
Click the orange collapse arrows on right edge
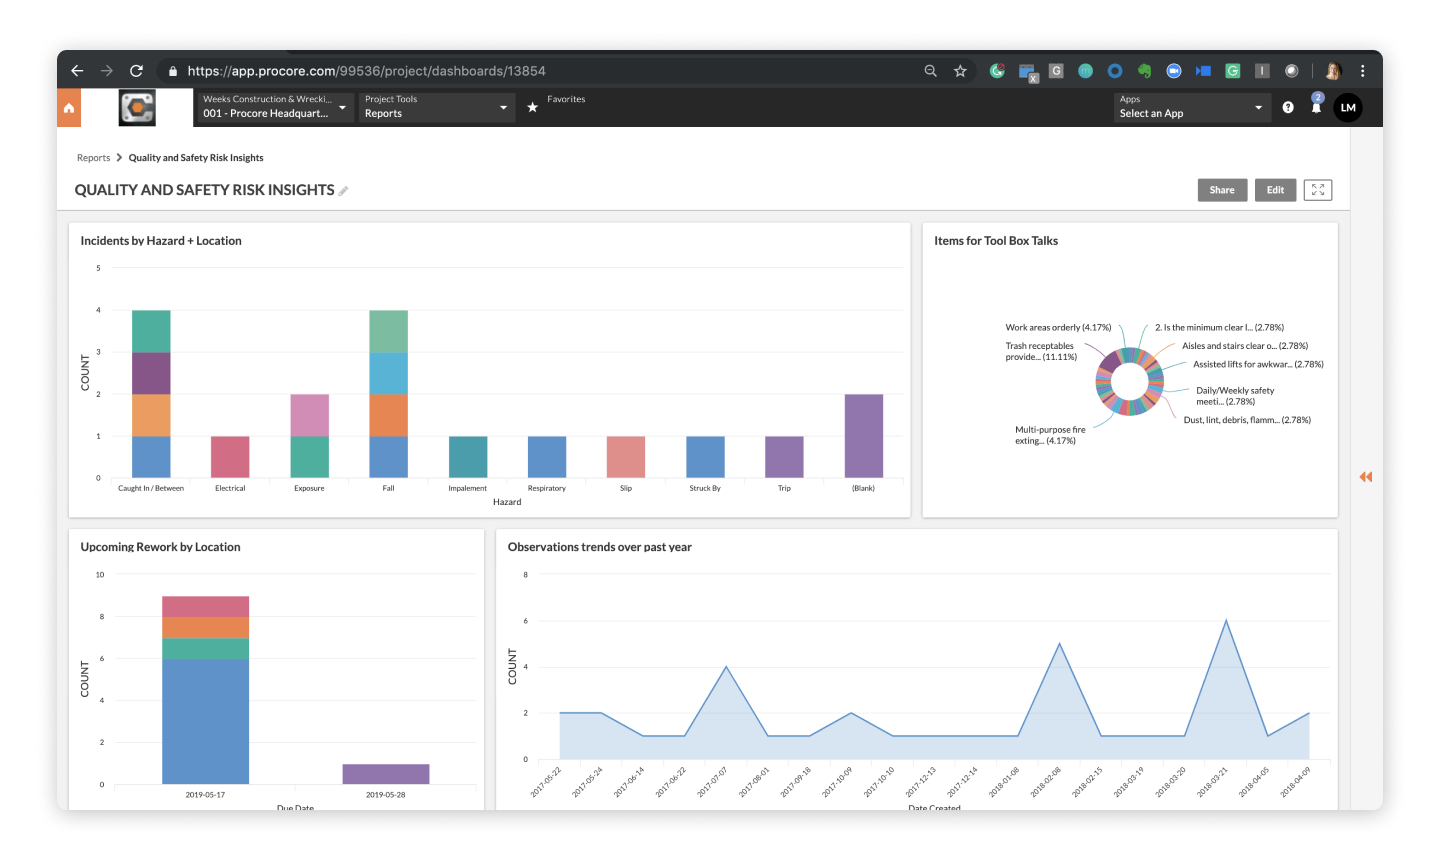pyautogui.click(x=1365, y=477)
